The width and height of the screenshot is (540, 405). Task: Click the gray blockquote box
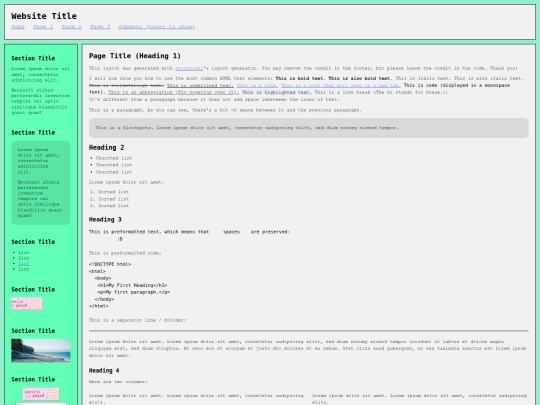(x=309, y=128)
